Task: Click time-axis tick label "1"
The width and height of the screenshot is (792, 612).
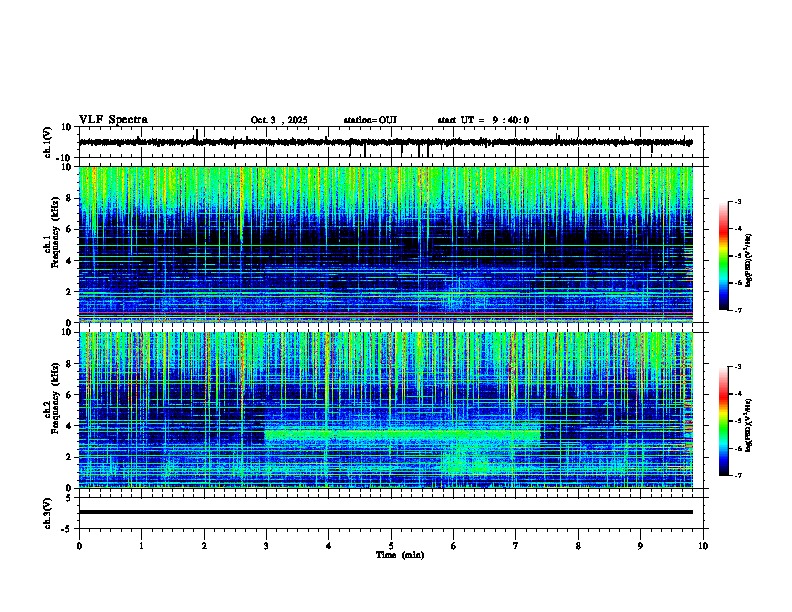Action: [141, 546]
